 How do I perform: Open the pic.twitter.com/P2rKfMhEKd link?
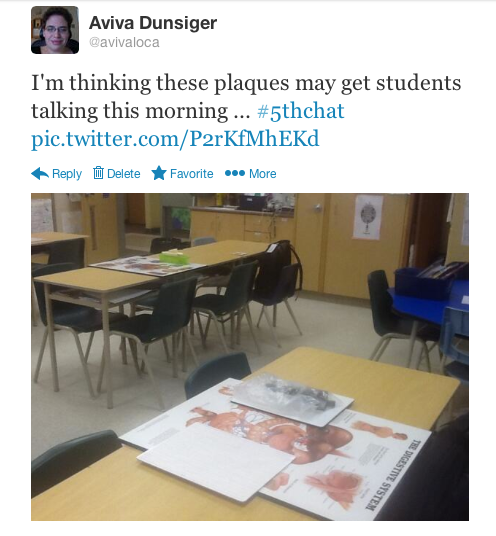175,139
